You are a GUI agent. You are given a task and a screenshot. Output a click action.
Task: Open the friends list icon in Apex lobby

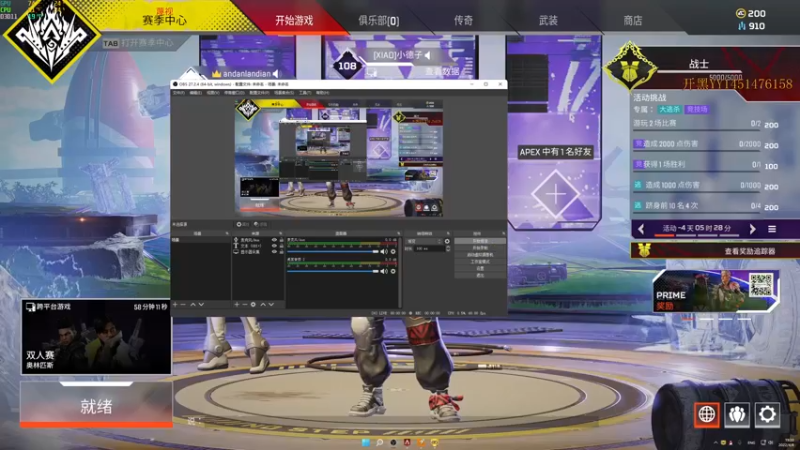pyautogui.click(x=737, y=414)
